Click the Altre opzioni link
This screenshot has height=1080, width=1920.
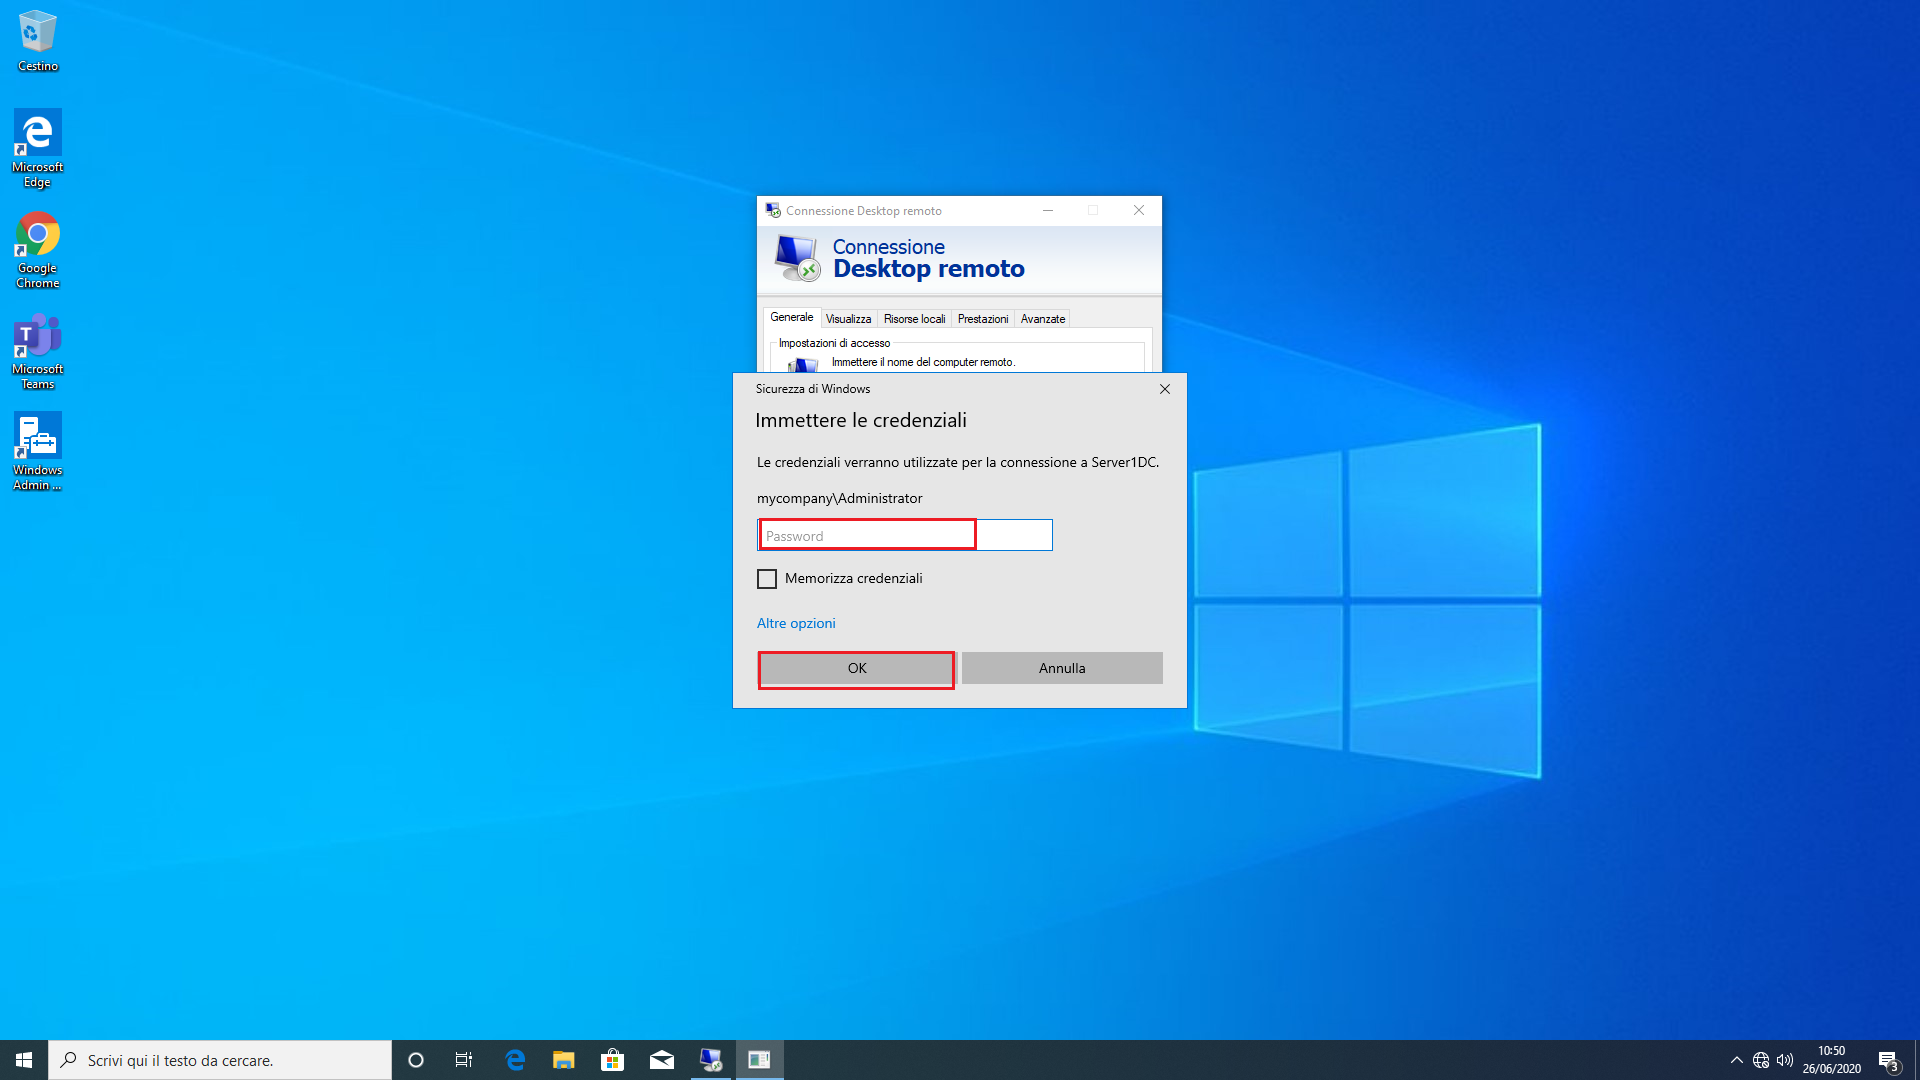point(796,623)
